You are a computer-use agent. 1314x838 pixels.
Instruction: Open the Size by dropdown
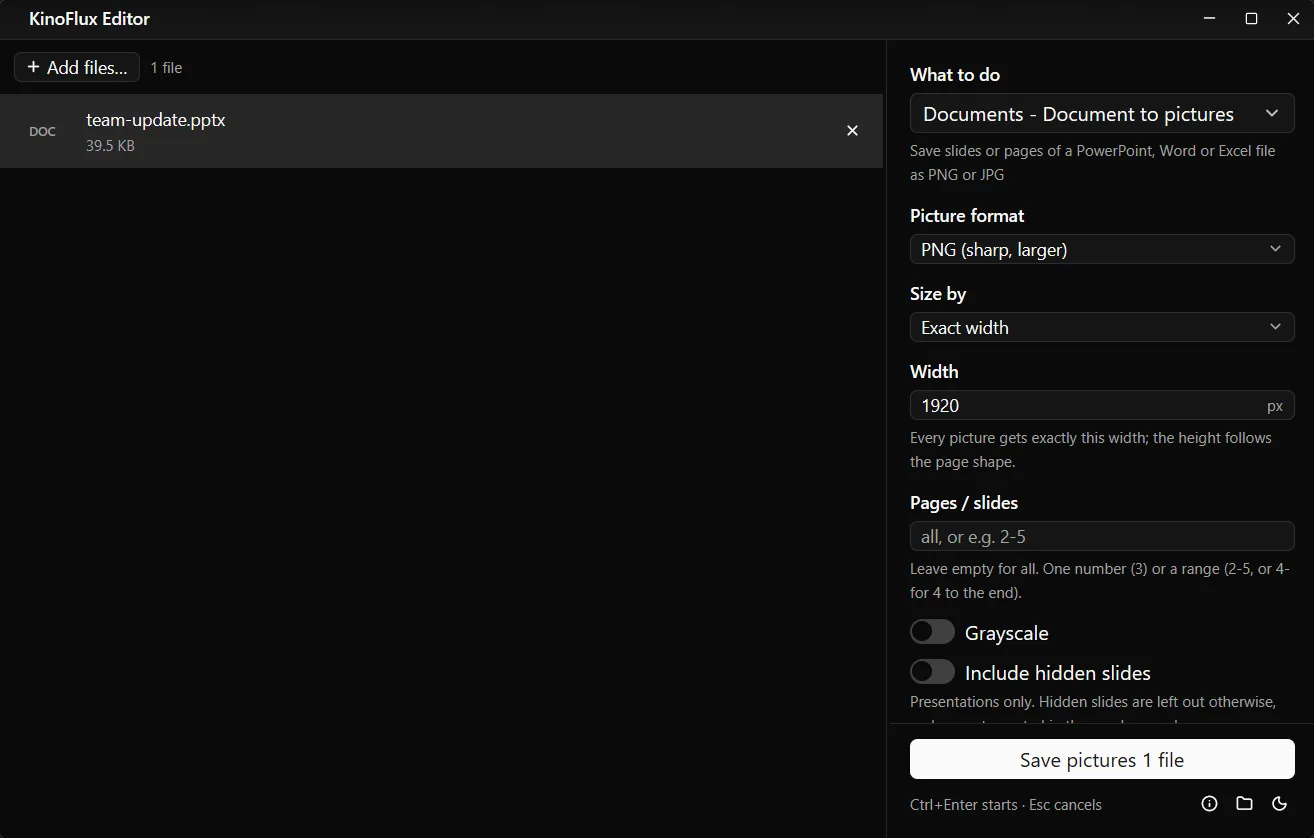pyautogui.click(x=1102, y=327)
